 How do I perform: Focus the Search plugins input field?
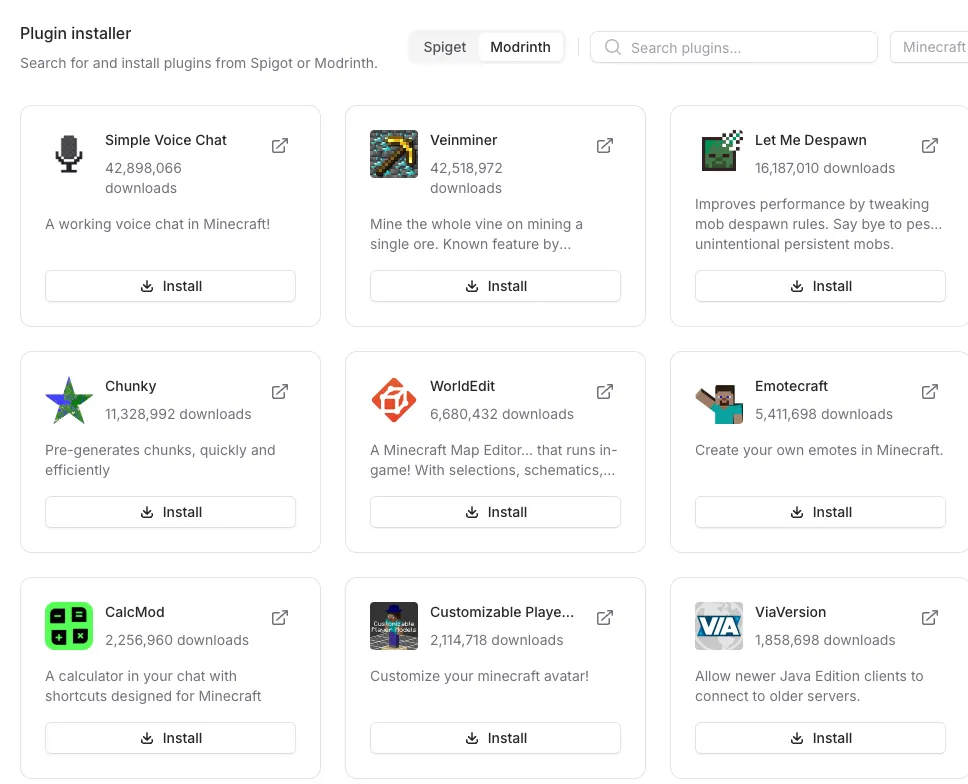pos(733,47)
